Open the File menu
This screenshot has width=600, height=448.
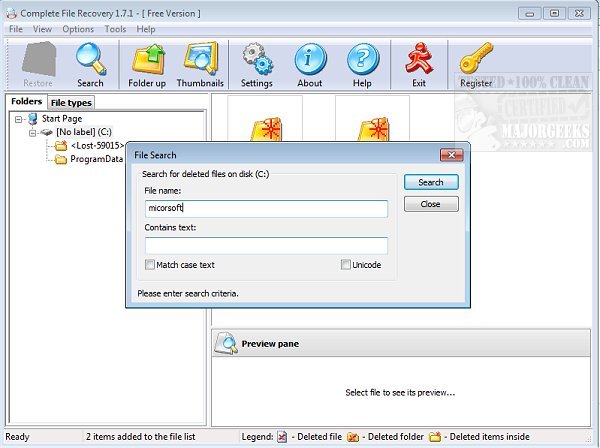pyautogui.click(x=16, y=29)
